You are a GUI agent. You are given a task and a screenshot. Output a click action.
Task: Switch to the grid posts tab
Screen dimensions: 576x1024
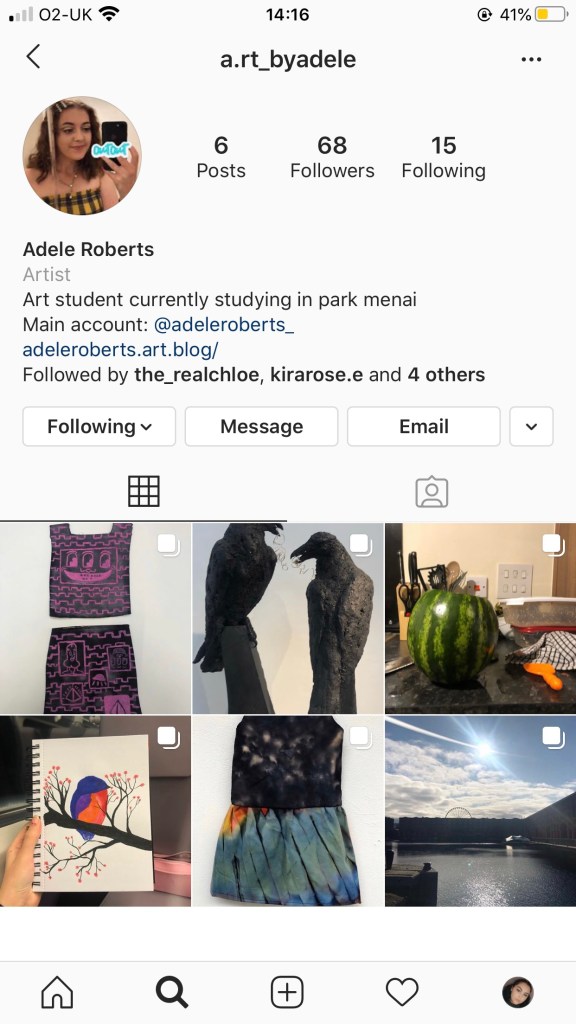coord(144,492)
